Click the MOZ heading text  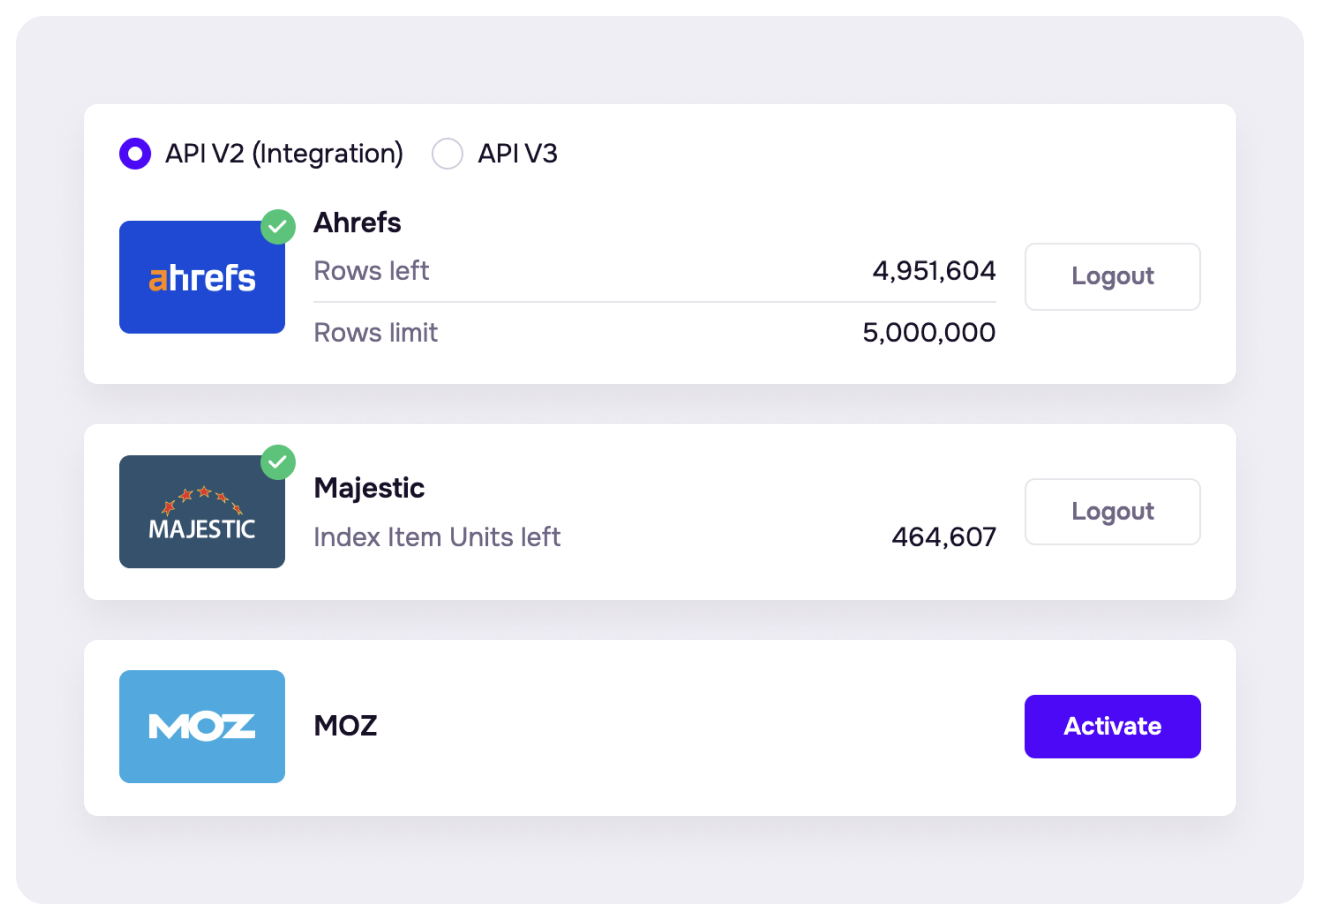tap(345, 726)
